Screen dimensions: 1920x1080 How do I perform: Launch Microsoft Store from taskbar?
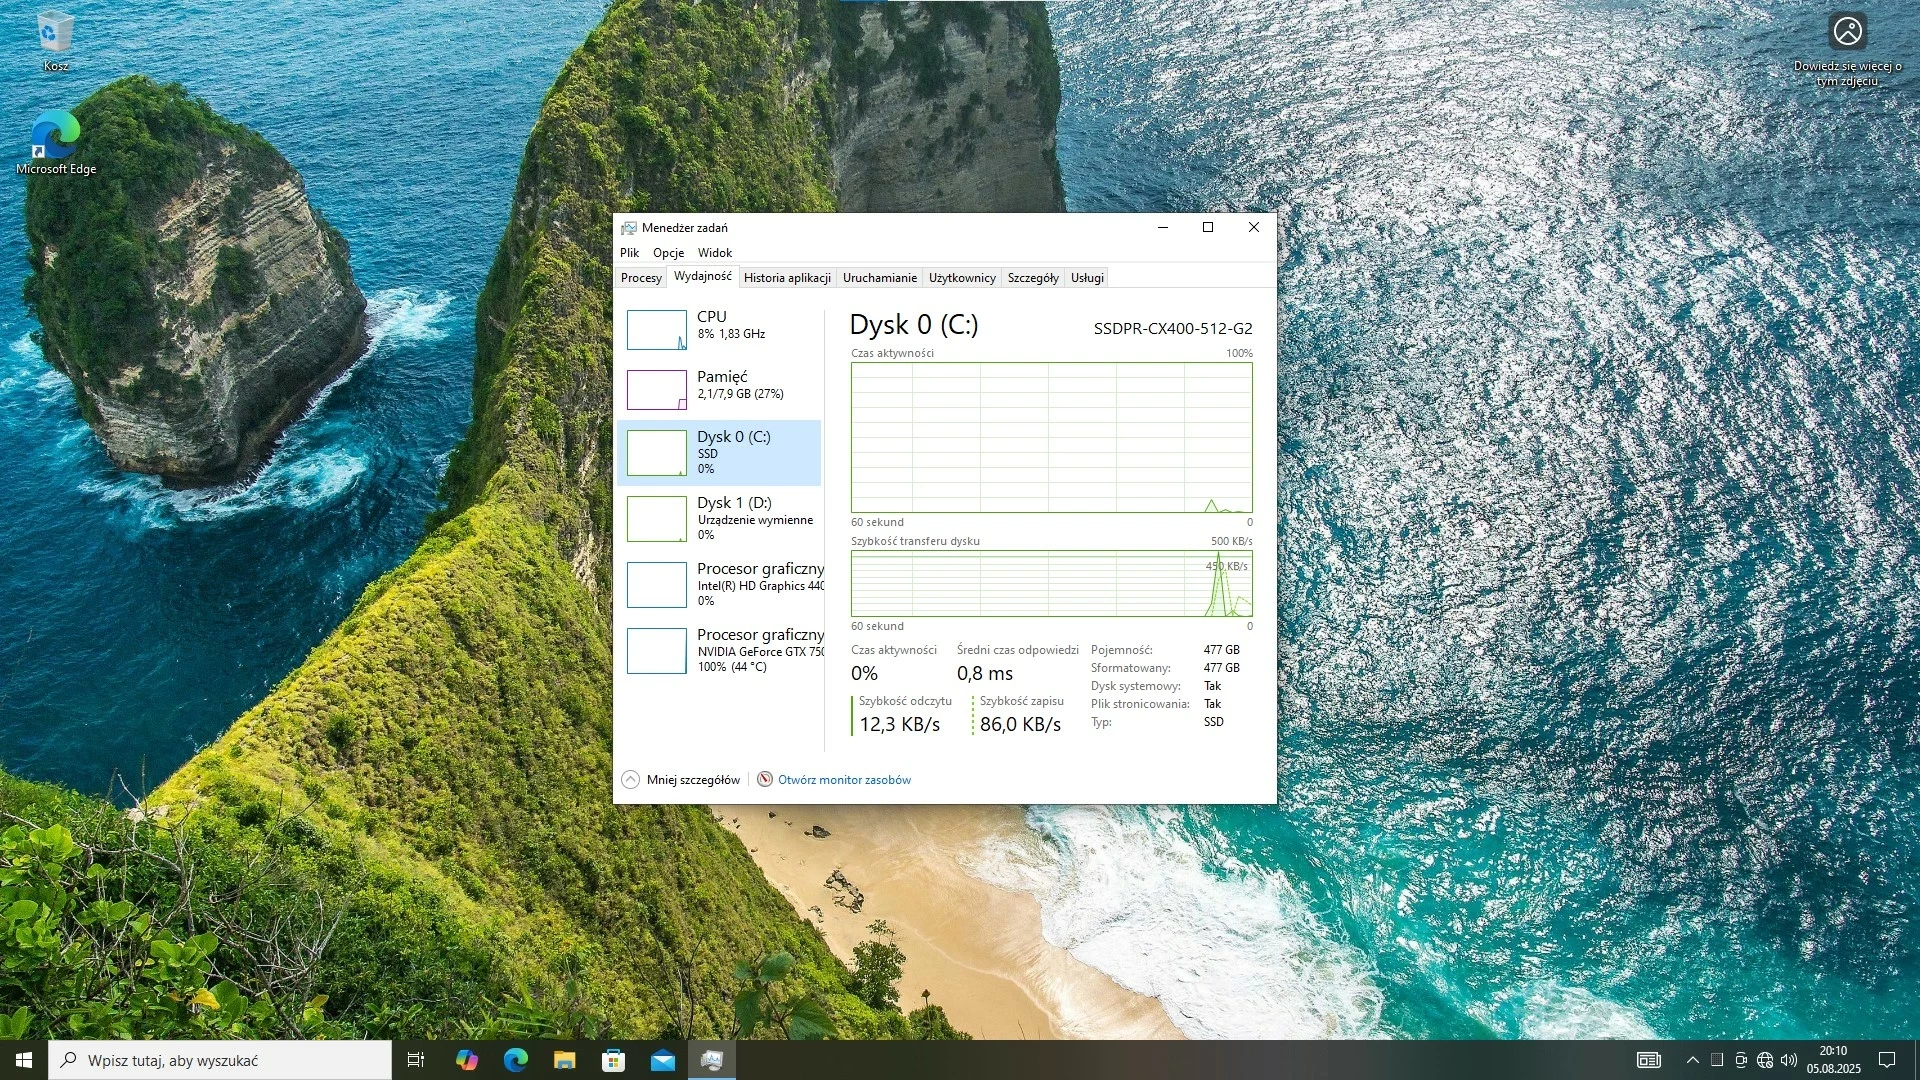pos(613,1060)
